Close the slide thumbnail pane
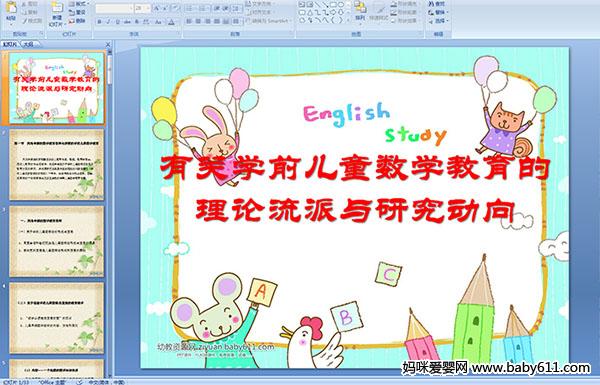Screen dimensions: 600x385 coord(108,44)
